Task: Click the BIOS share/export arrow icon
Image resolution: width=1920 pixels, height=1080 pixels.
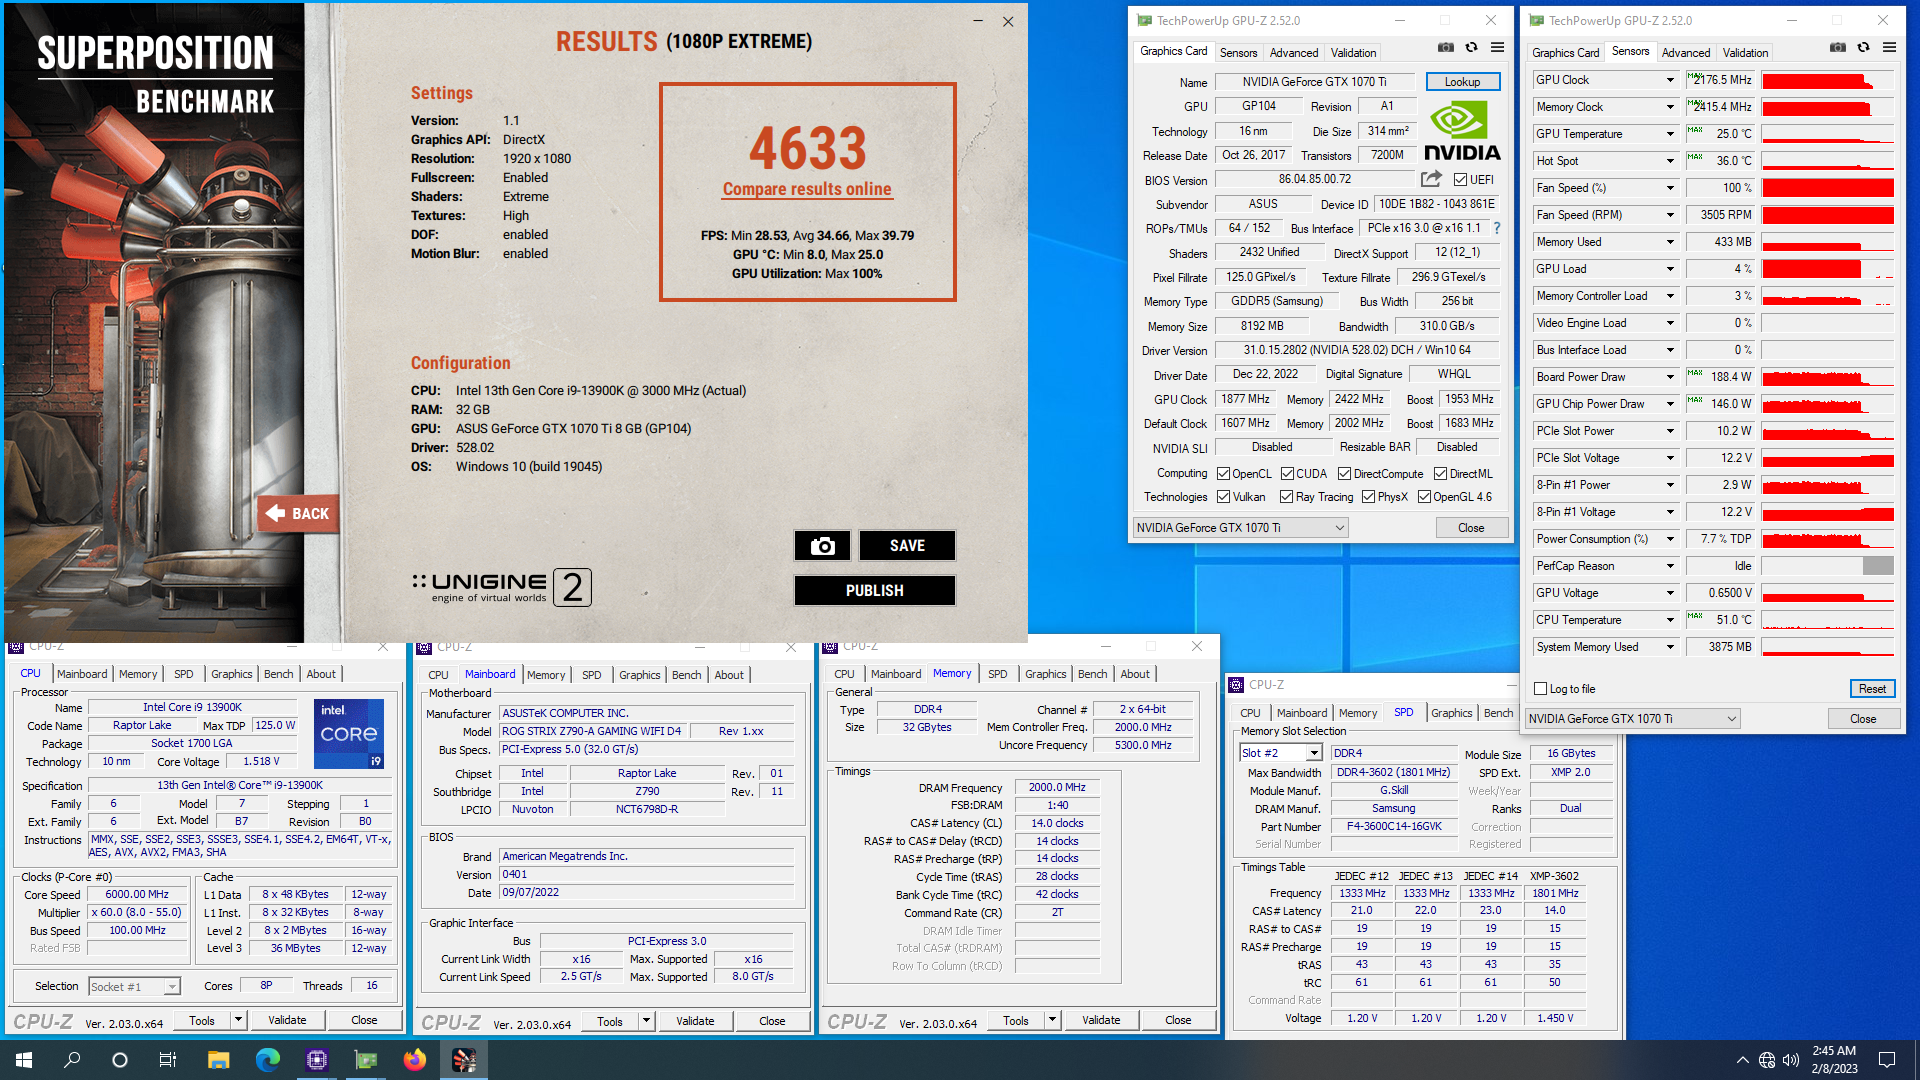Action: click(1431, 179)
